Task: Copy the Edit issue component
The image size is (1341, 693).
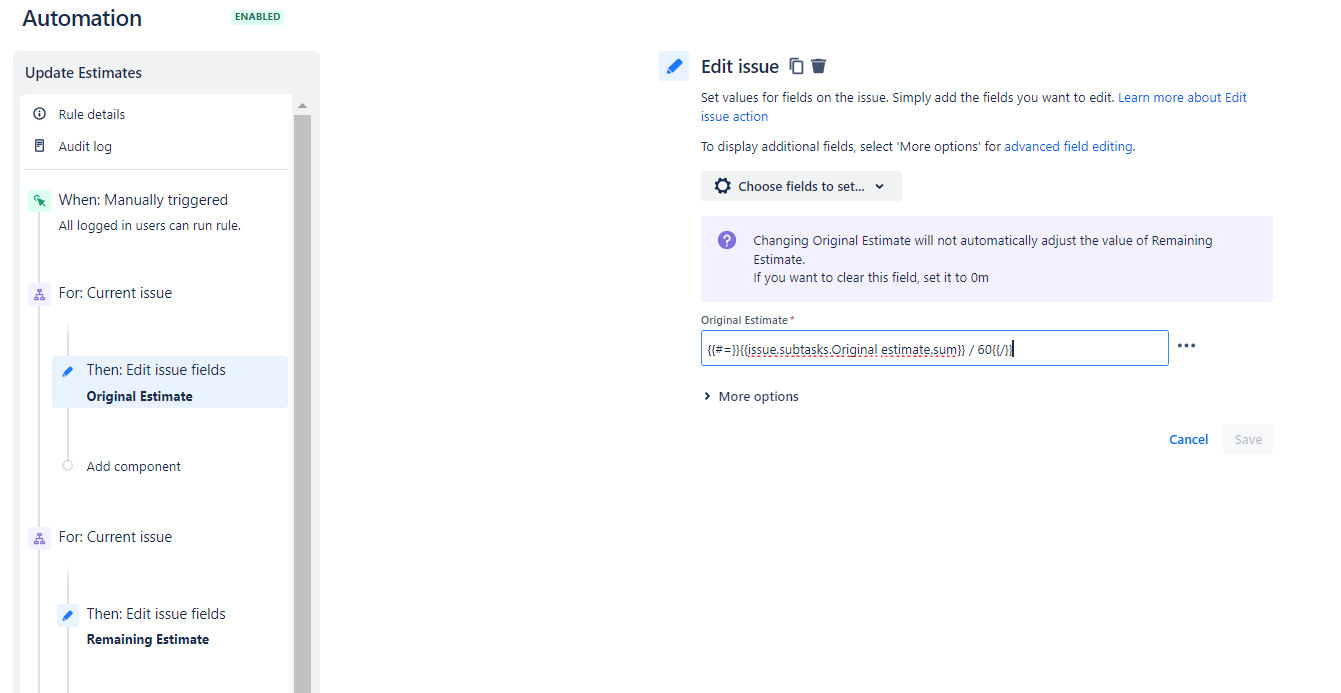Action: click(796, 66)
